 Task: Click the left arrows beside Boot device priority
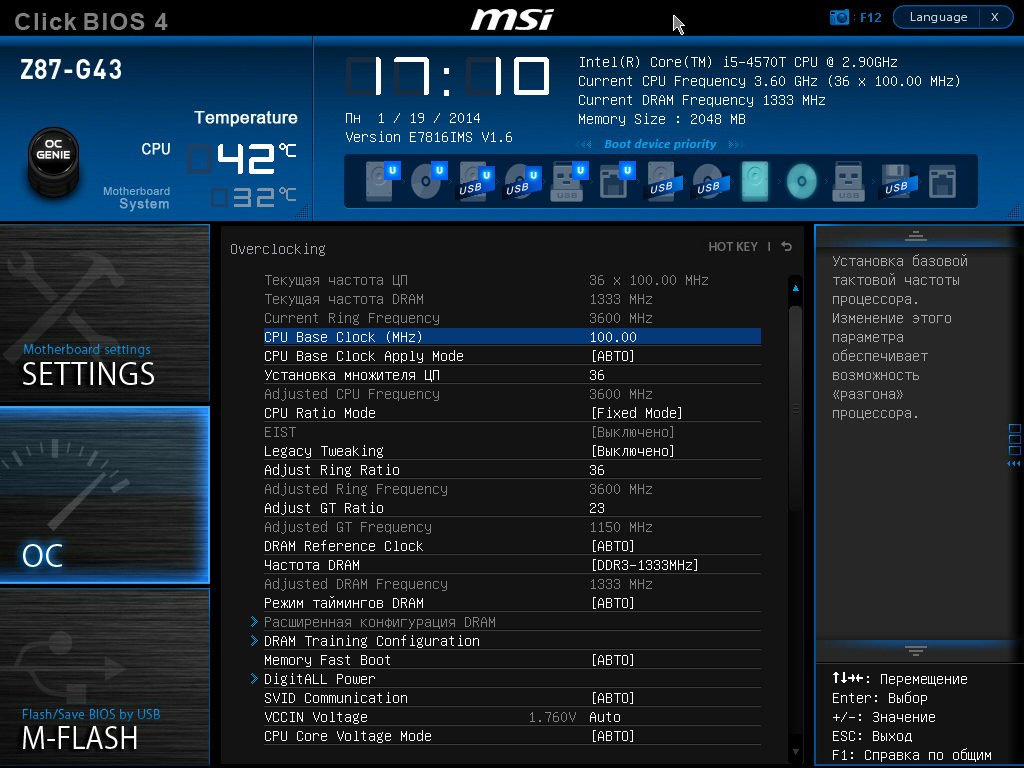[583, 144]
